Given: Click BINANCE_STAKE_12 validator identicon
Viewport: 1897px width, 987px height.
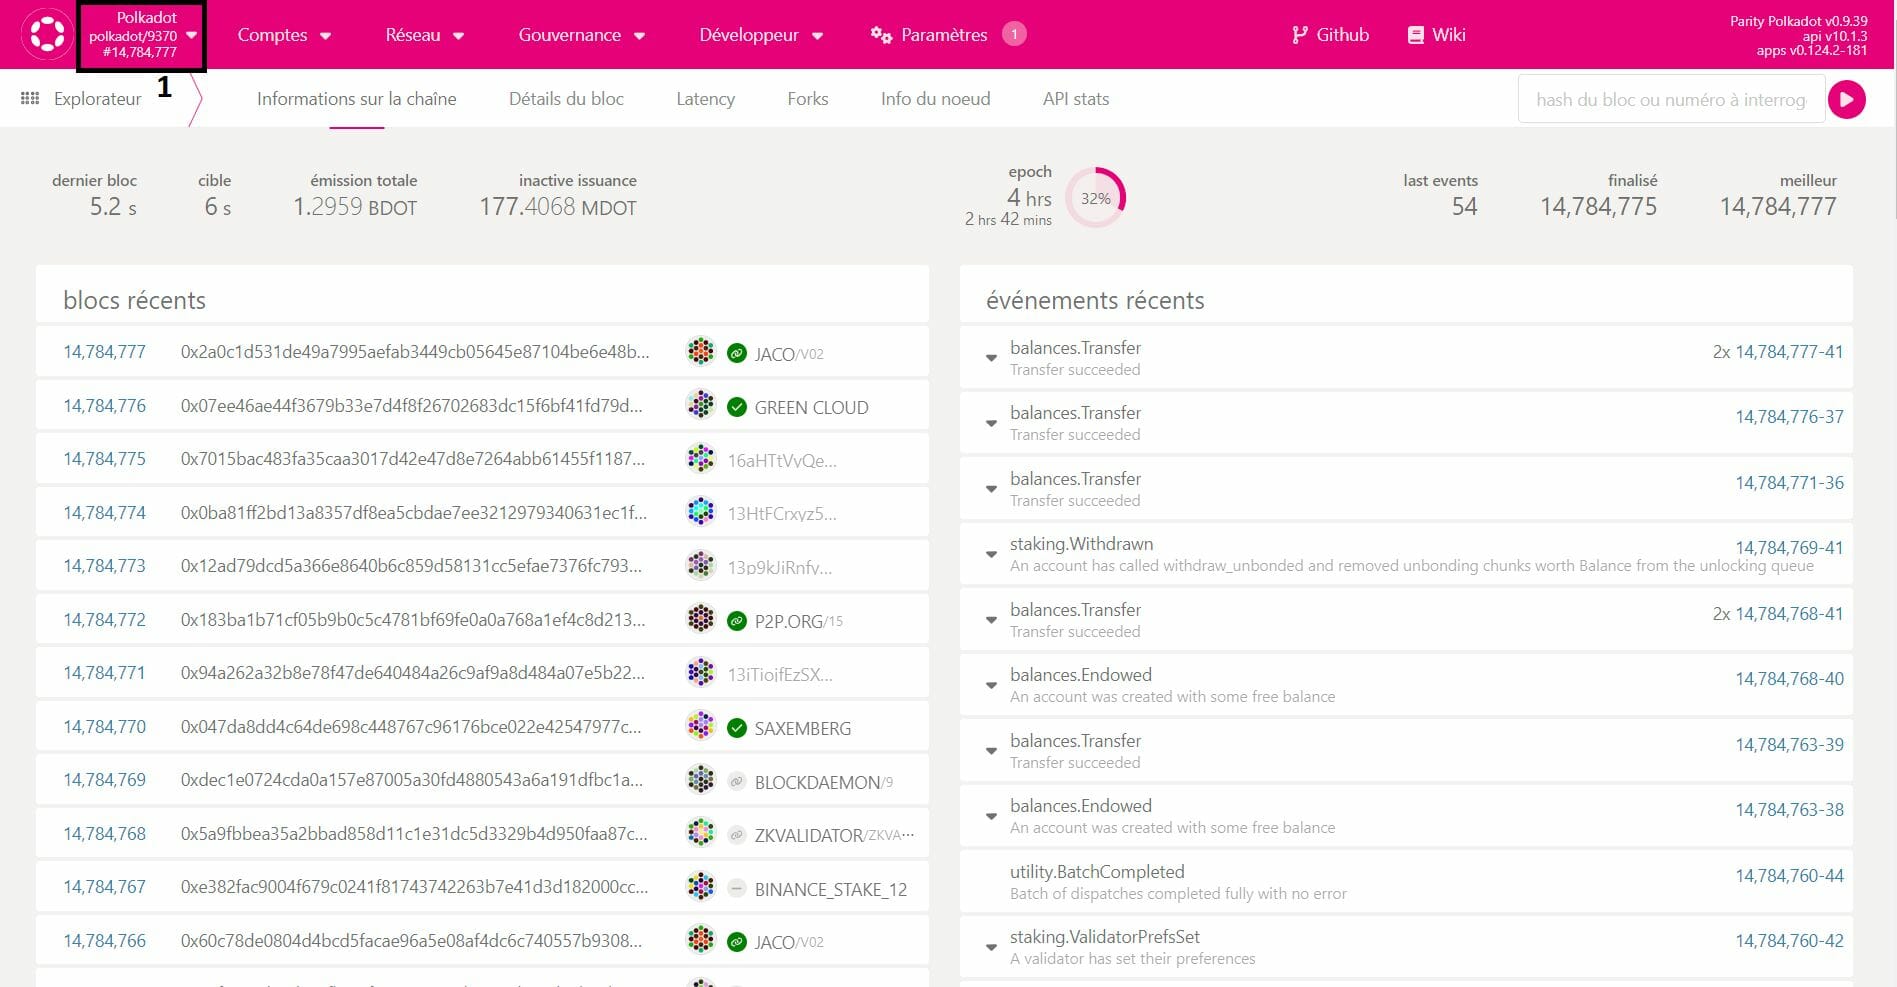Looking at the screenshot, I should click(x=701, y=886).
